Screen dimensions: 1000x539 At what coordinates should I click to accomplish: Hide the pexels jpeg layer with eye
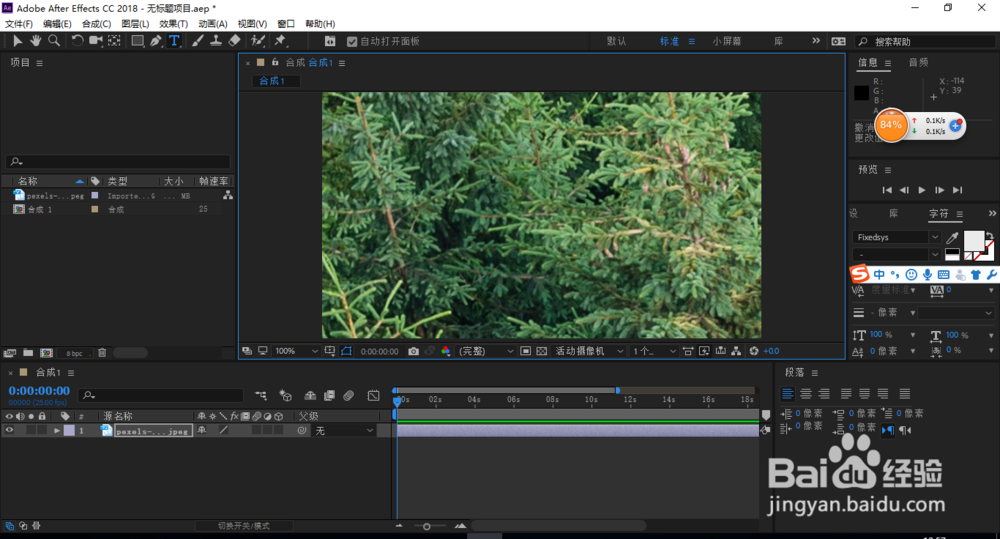(10, 431)
